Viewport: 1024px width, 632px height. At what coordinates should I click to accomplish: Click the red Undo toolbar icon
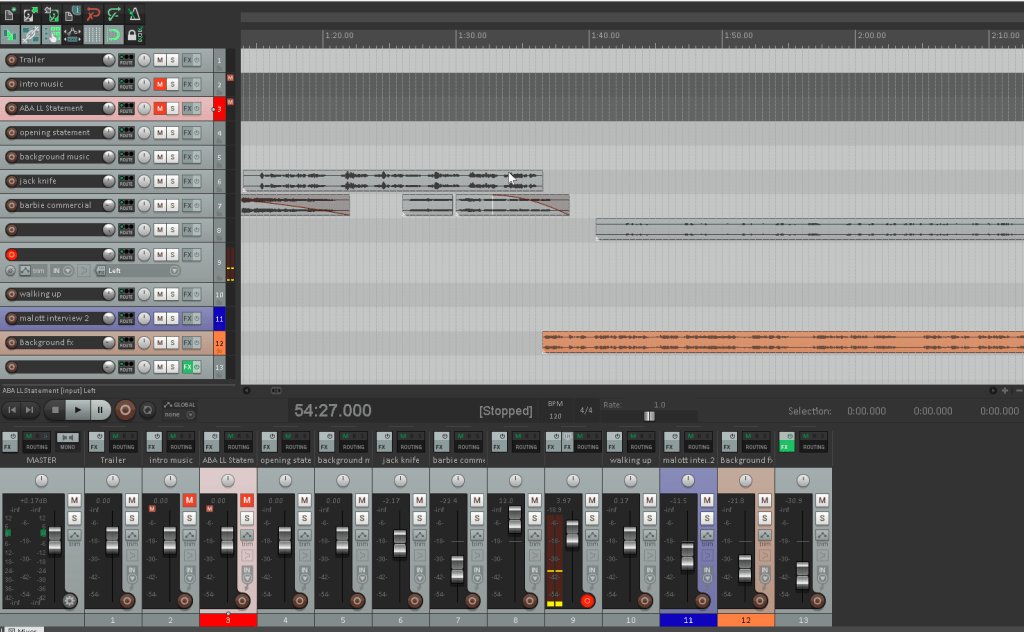[93, 14]
